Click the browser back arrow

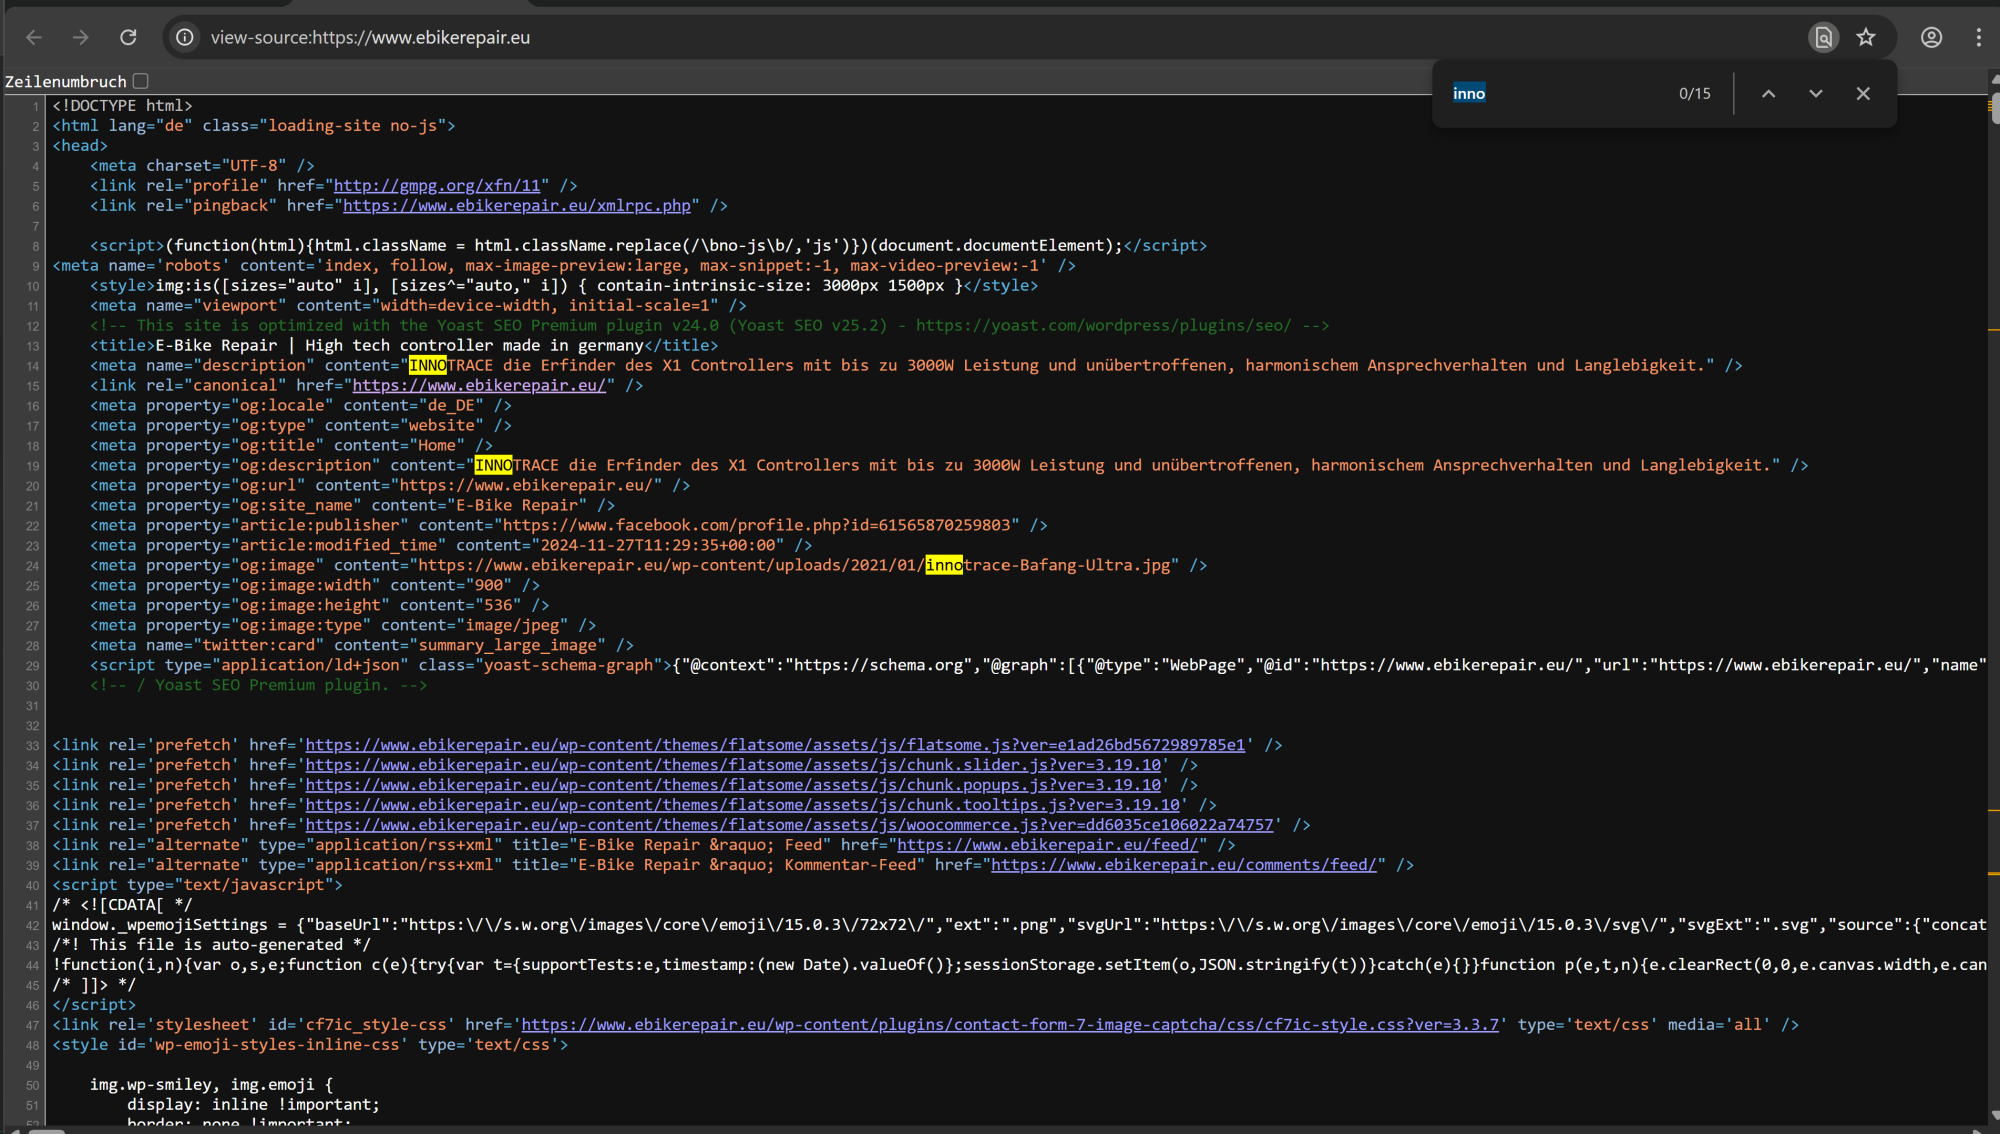click(x=34, y=37)
